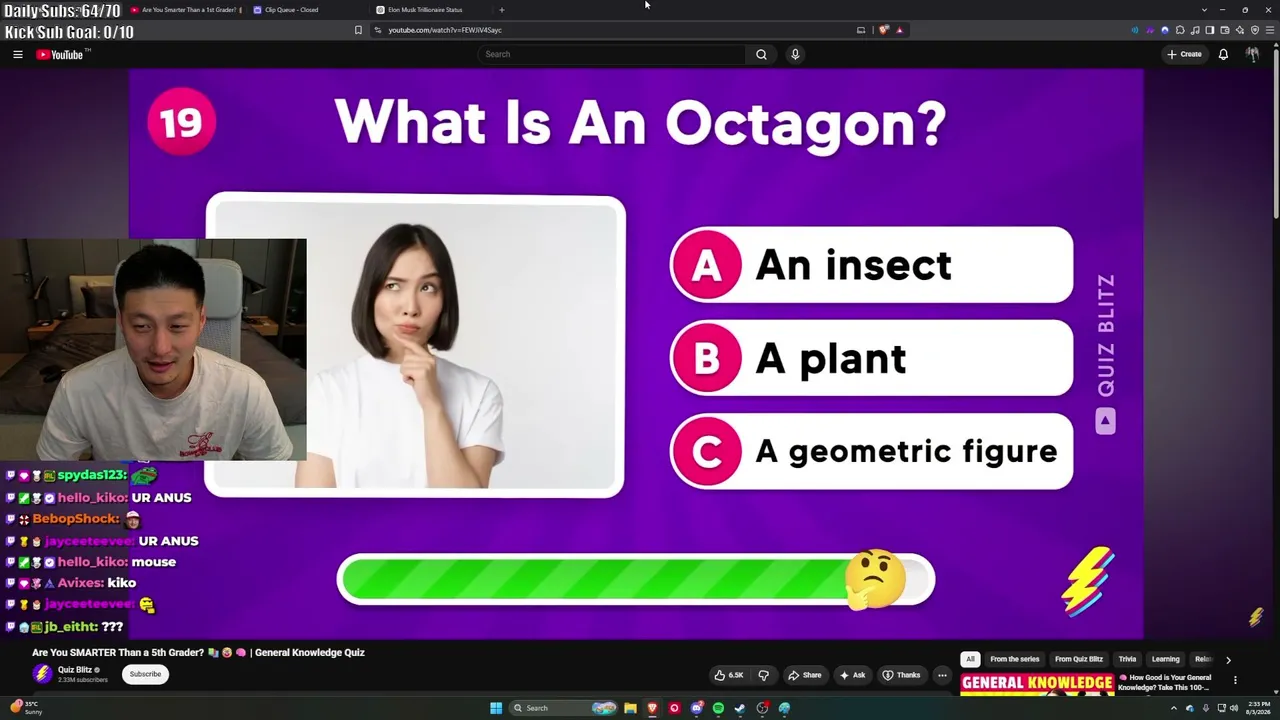Screen dimensions: 1280x720
Task: Click the YouTube search input field
Action: click(613, 55)
